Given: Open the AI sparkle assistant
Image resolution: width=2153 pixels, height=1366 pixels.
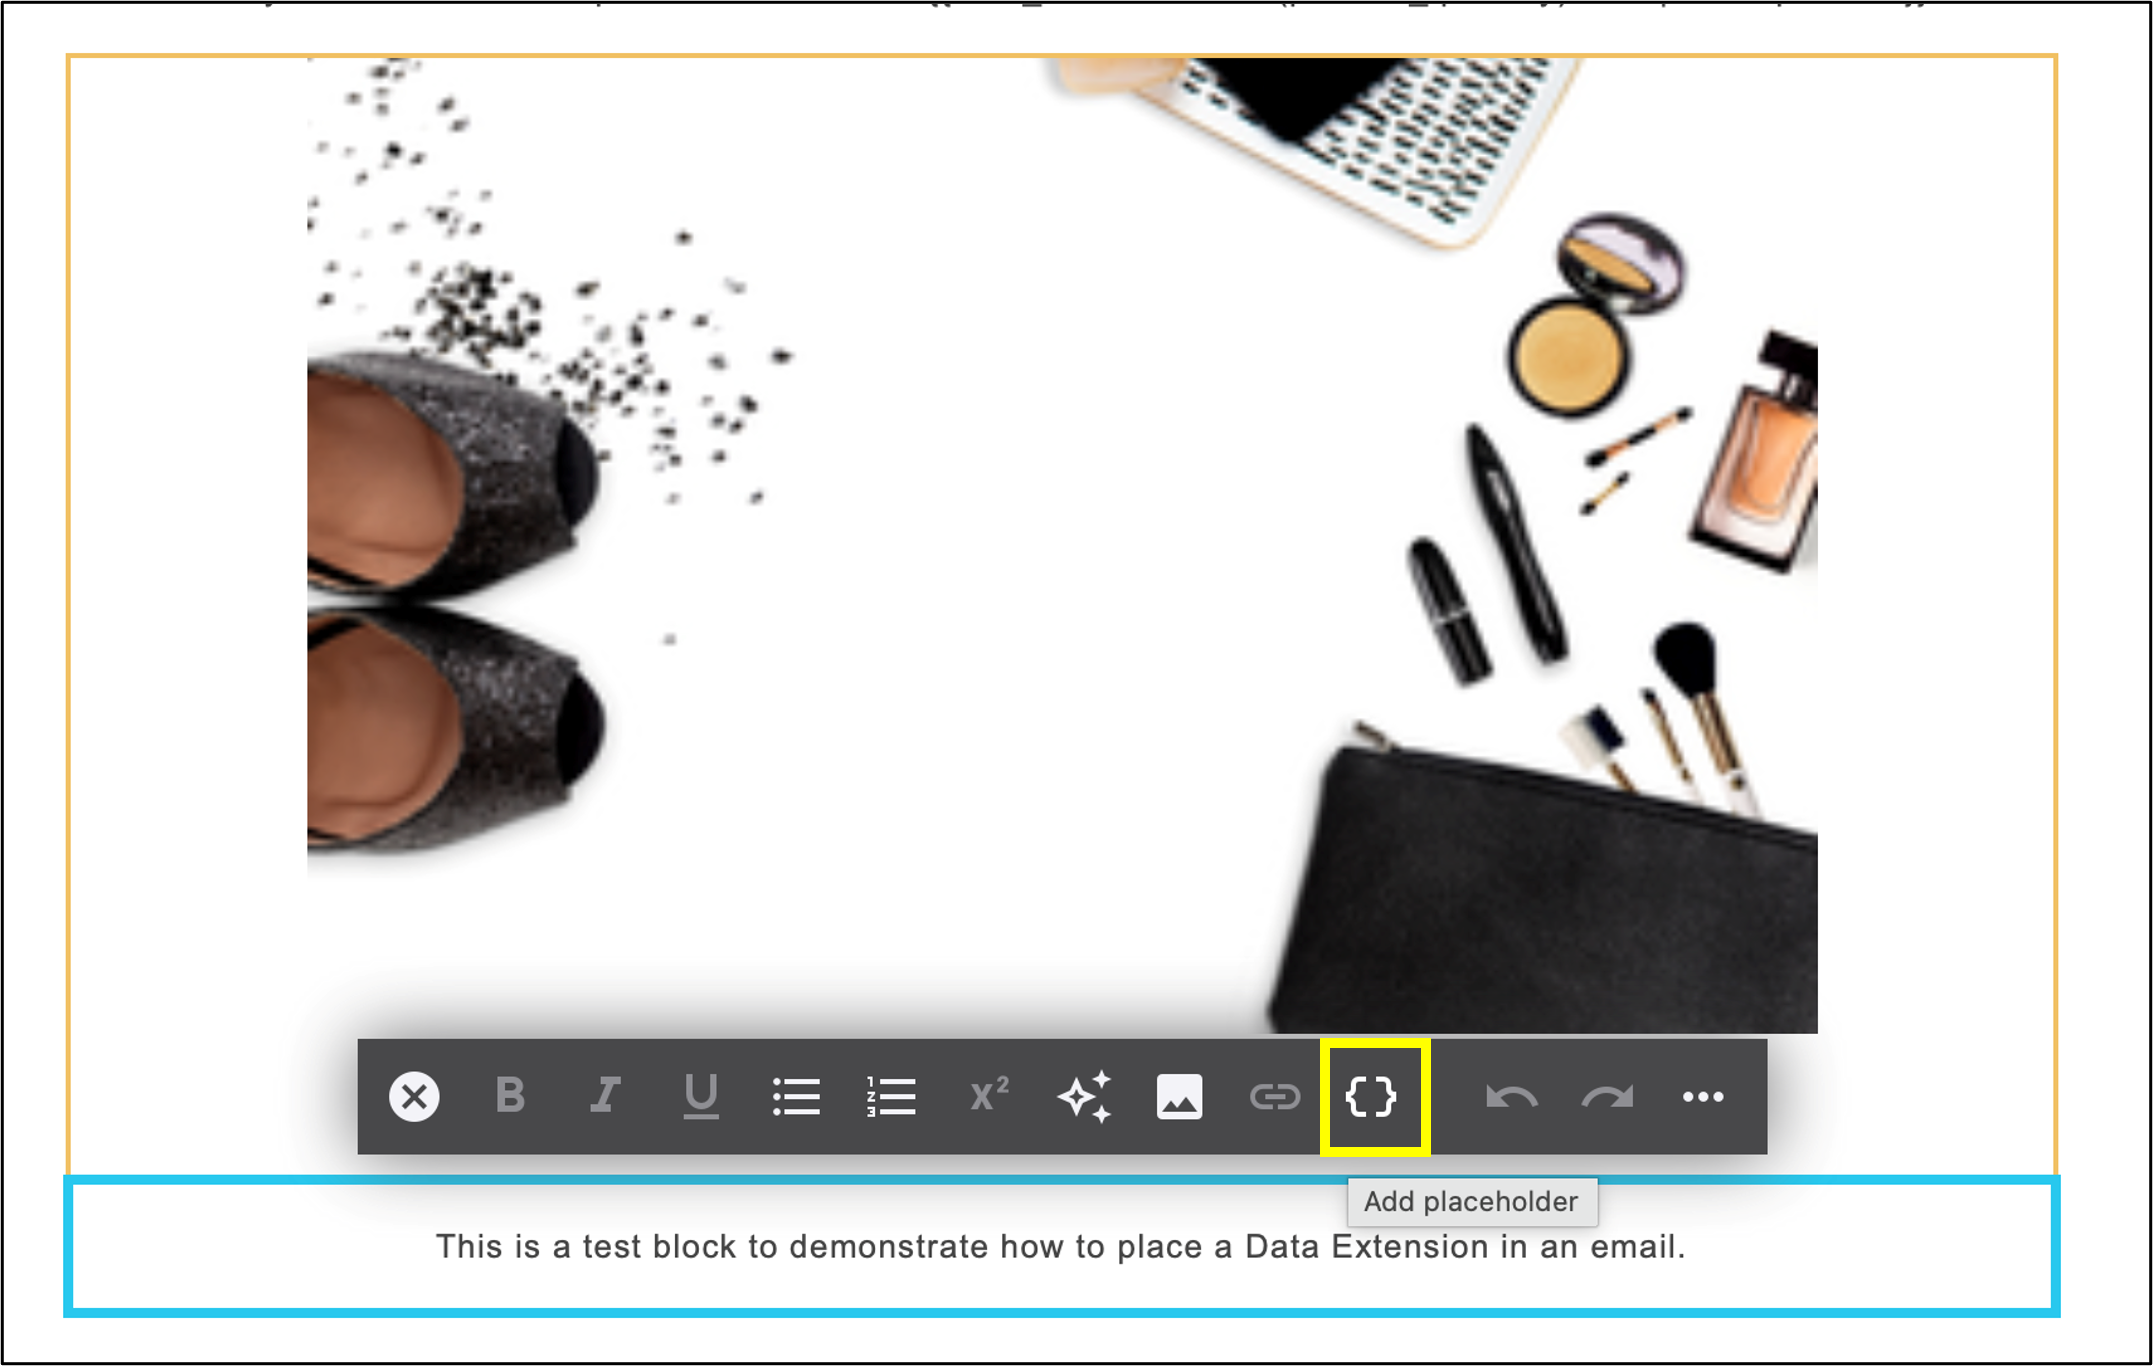Looking at the screenshot, I should 1085,1097.
